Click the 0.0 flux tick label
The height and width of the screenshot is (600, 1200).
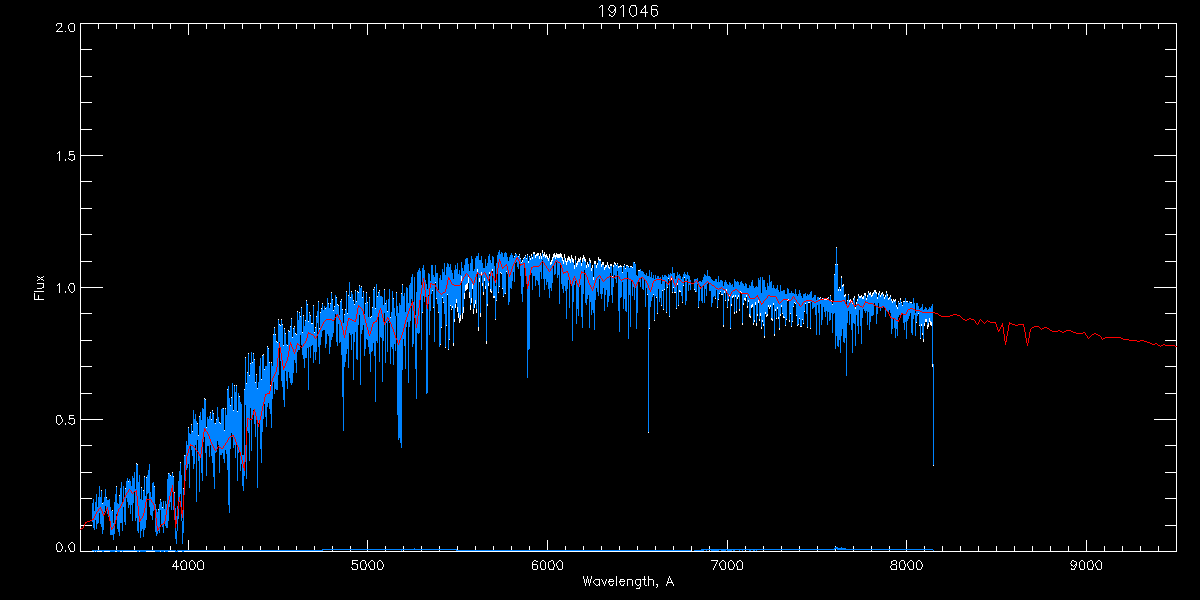(65, 547)
